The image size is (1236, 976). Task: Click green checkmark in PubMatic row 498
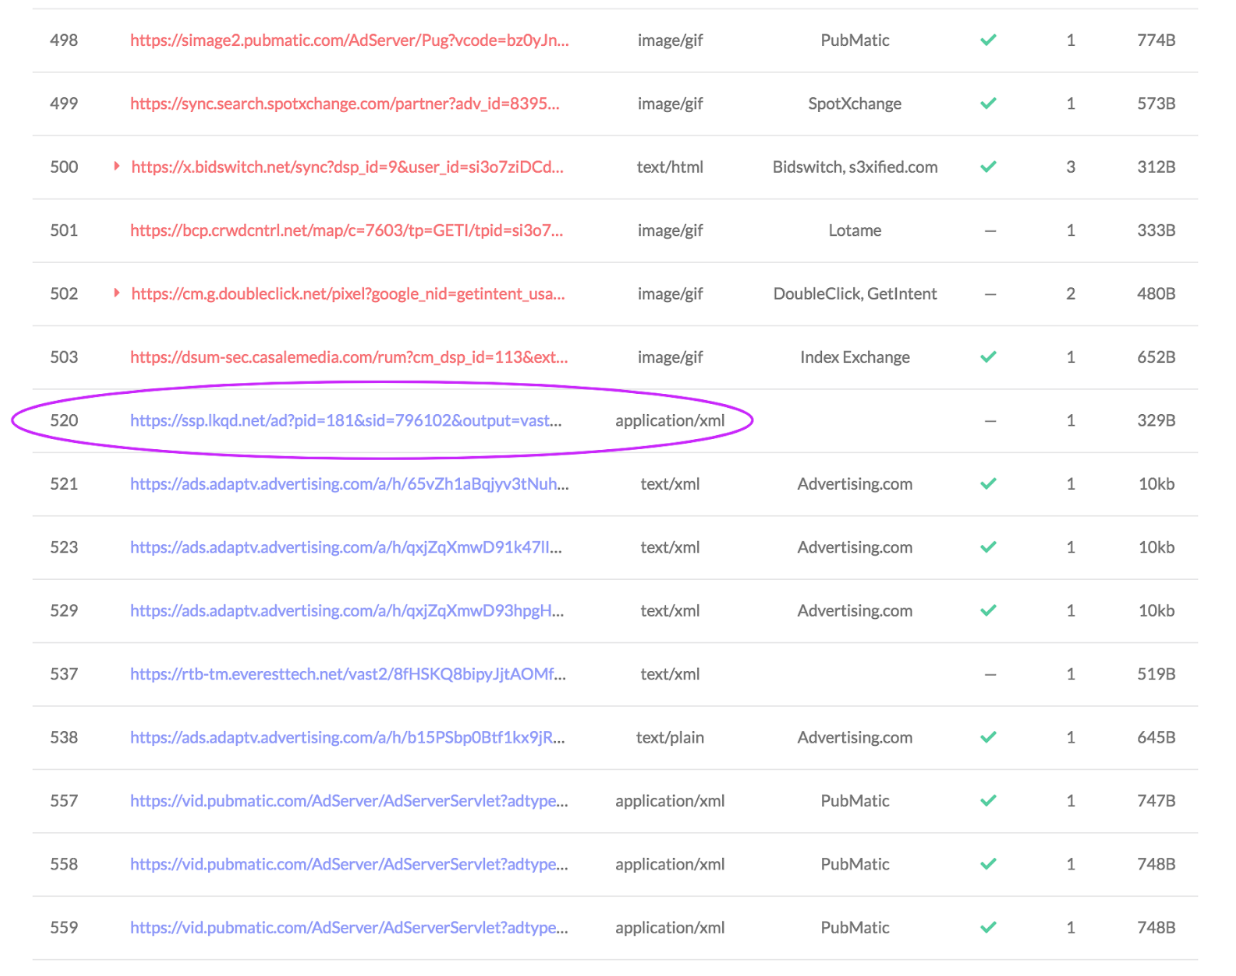[x=988, y=40]
